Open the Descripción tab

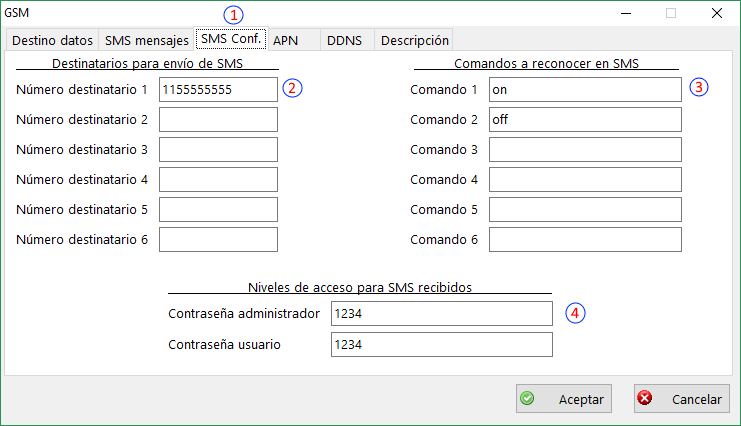point(414,40)
